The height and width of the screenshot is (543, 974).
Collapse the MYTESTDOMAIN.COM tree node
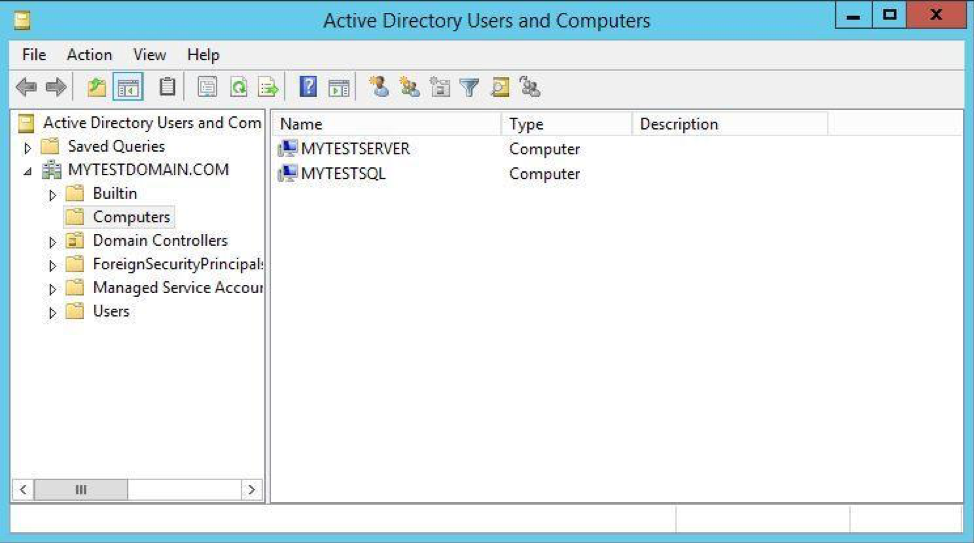28,171
